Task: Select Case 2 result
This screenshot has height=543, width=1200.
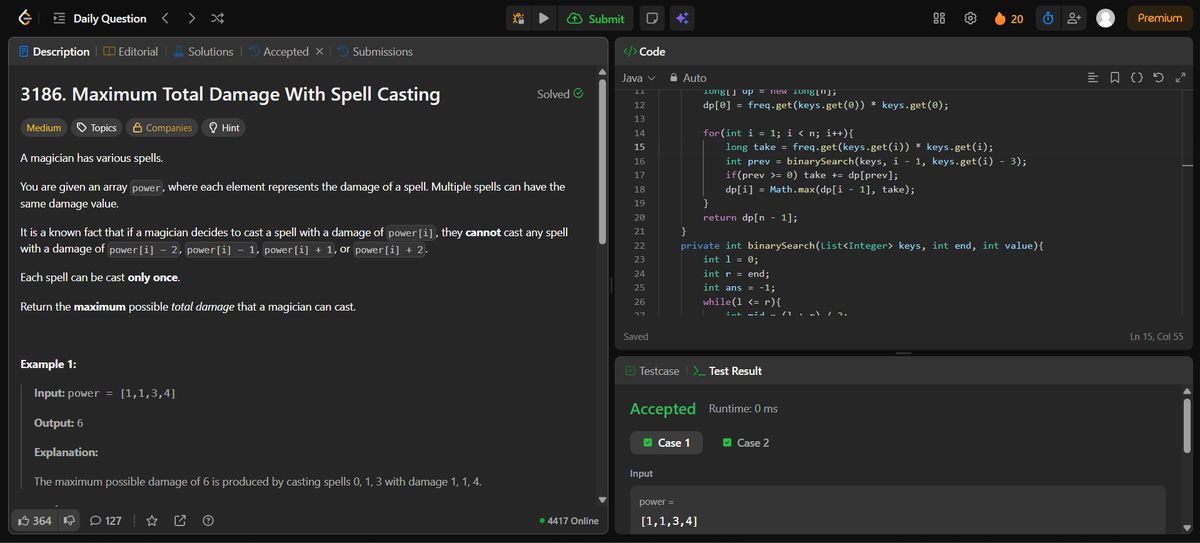Action: point(746,443)
